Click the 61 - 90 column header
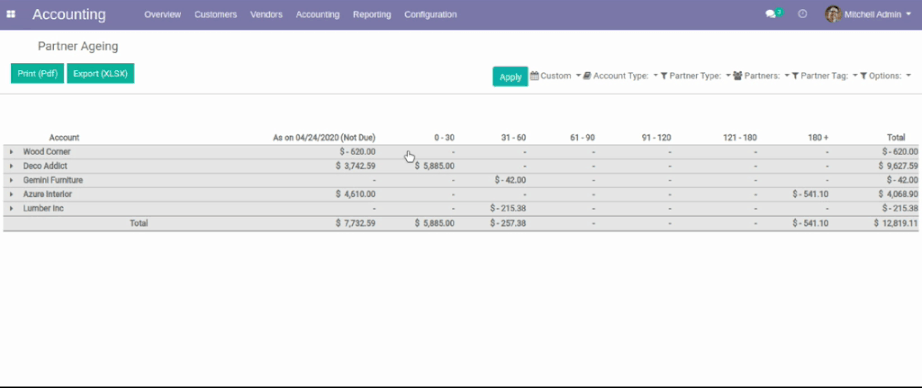This screenshot has height=388, width=922. [x=583, y=138]
